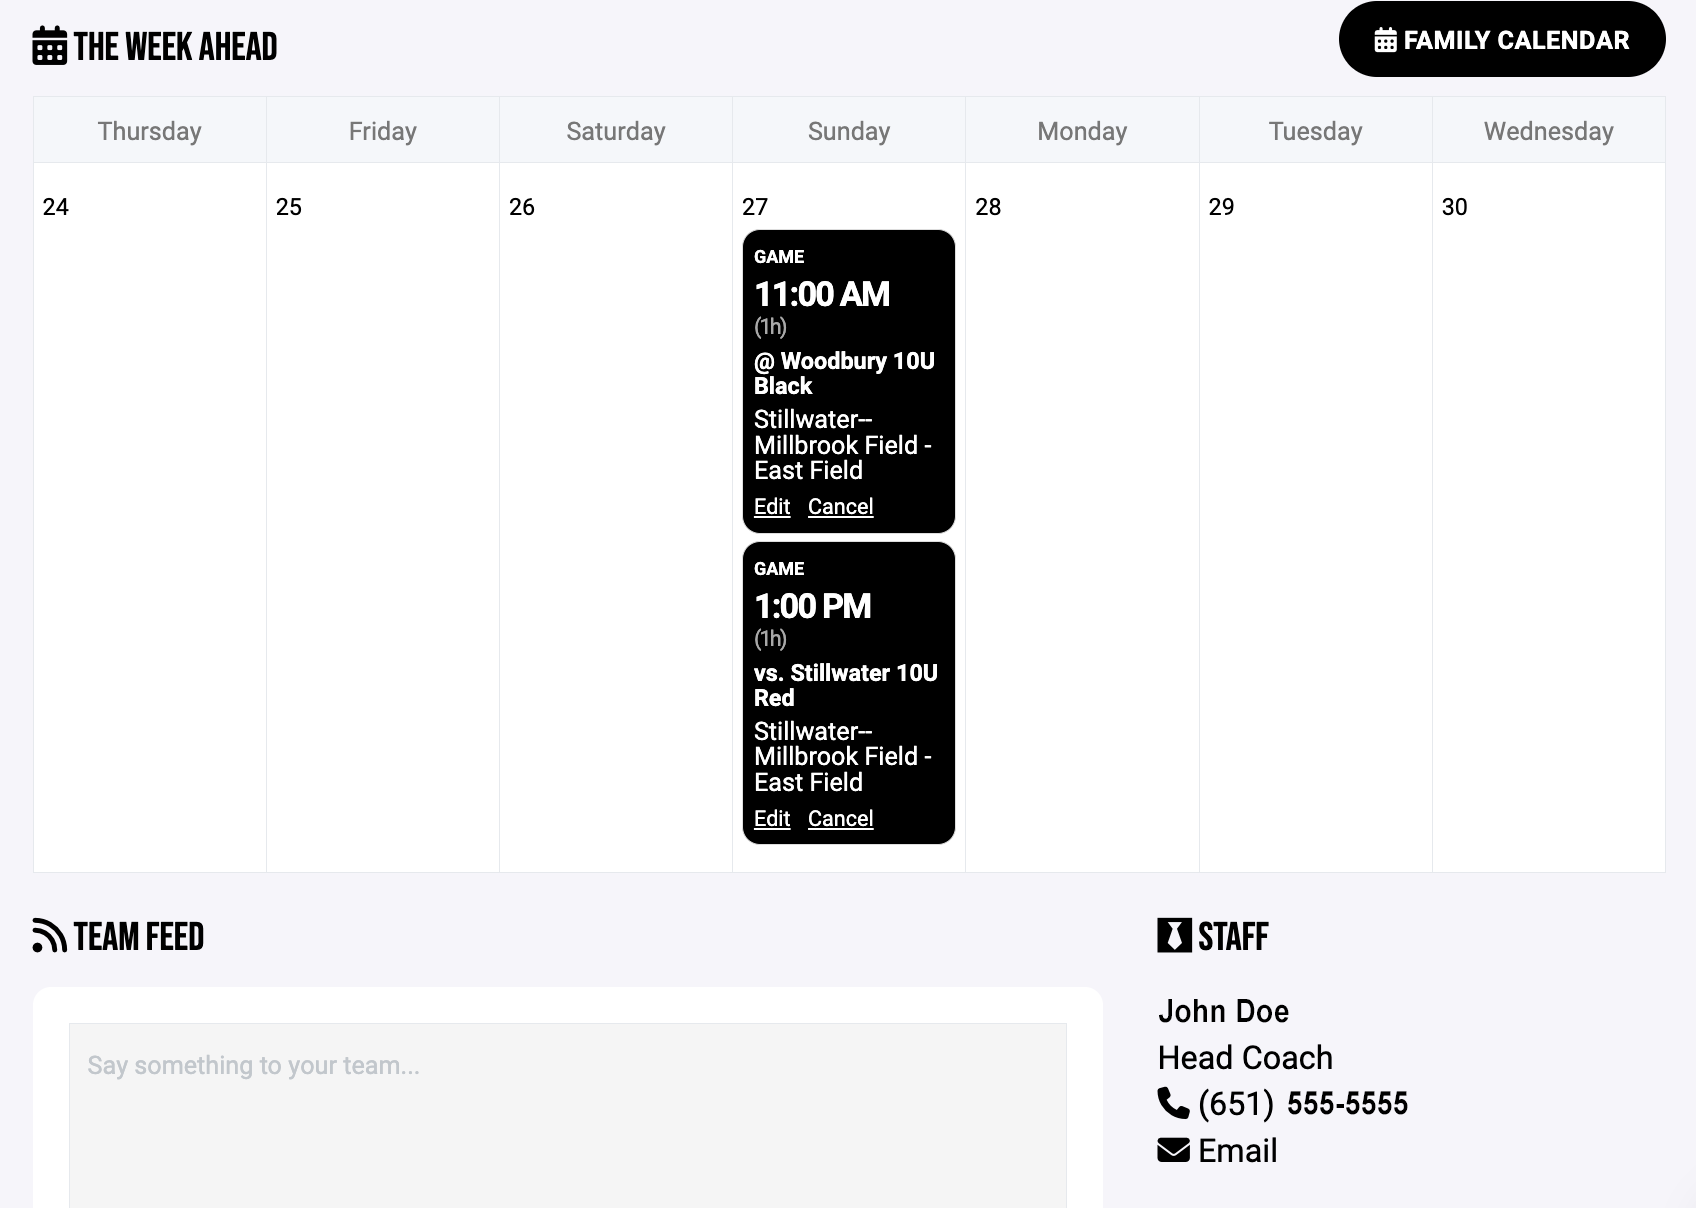The height and width of the screenshot is (1208, 1696).
Task: Select the 1:00 PM game event card
Action: tap(848, 612)
